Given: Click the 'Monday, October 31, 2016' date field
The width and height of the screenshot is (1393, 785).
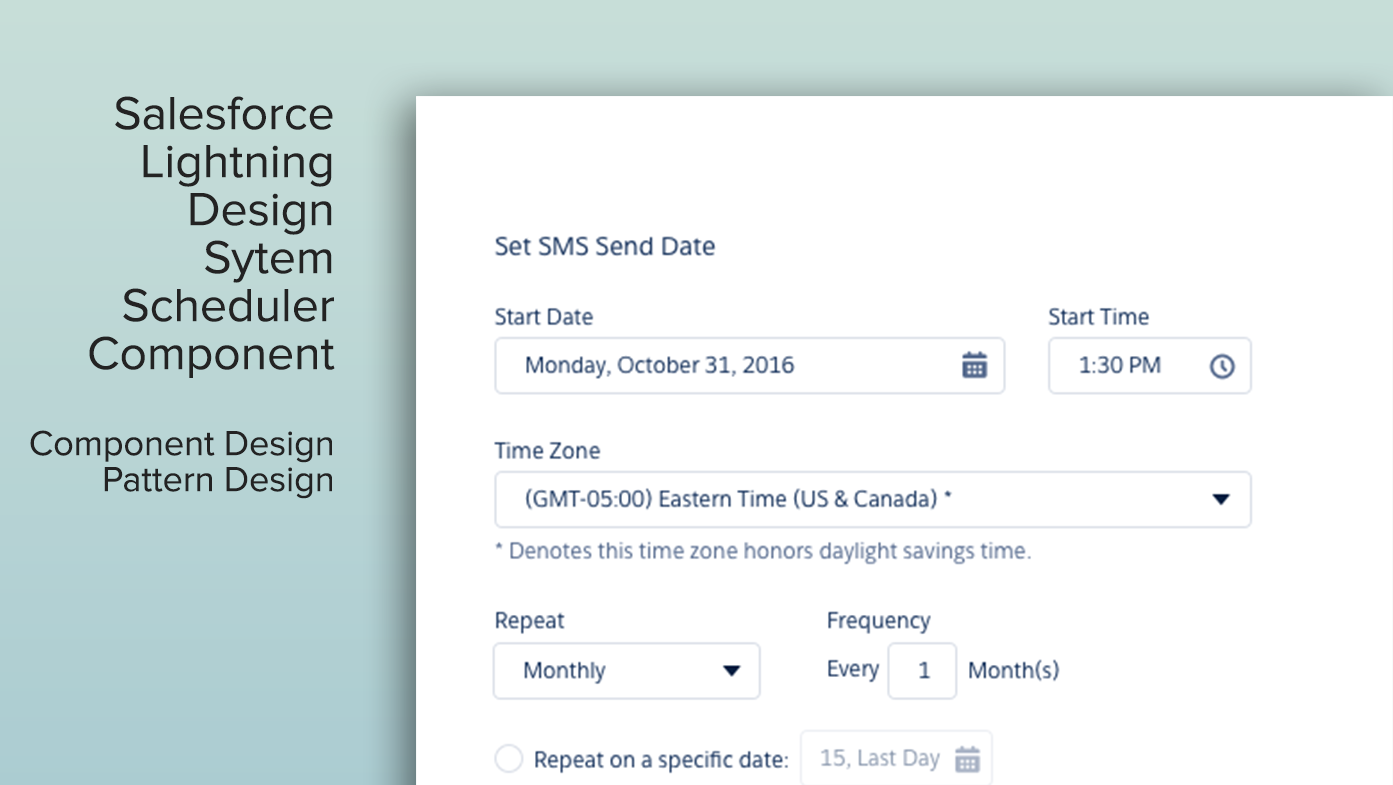Looking at the screenshot, I should pyautogui.click(x=749, y=365).
